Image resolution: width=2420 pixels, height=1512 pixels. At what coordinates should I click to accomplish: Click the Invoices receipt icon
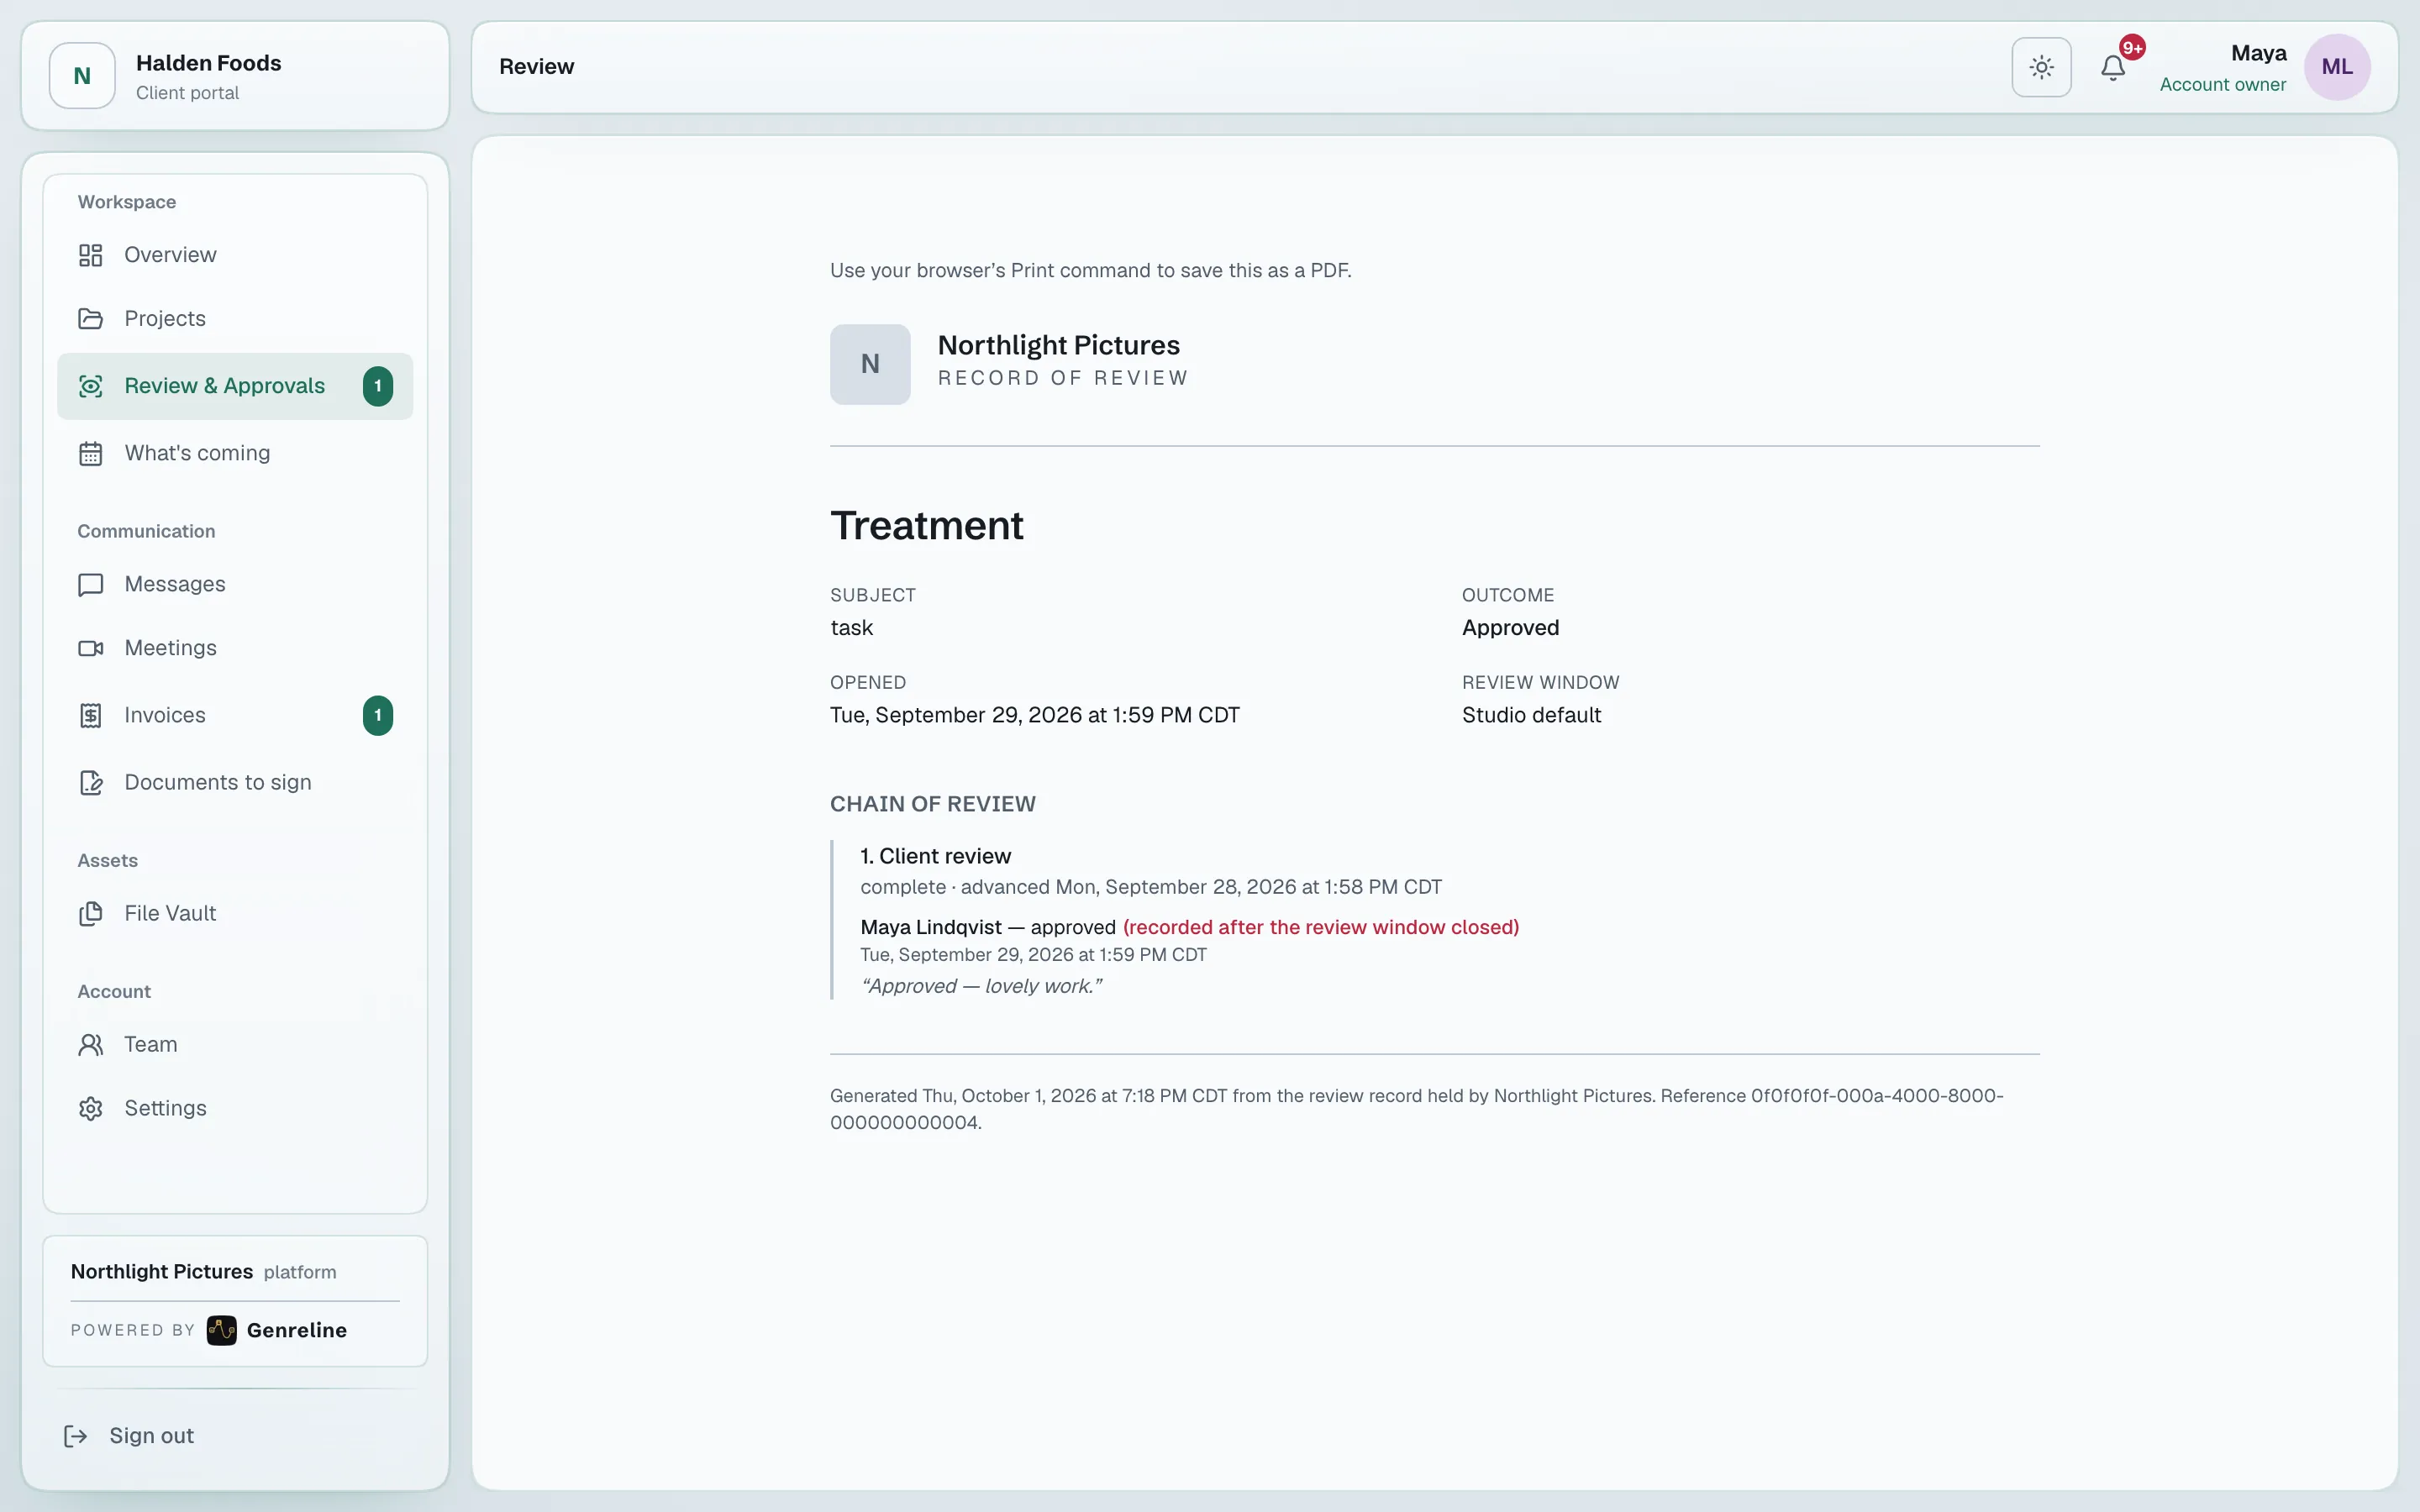tap(90, 715)
